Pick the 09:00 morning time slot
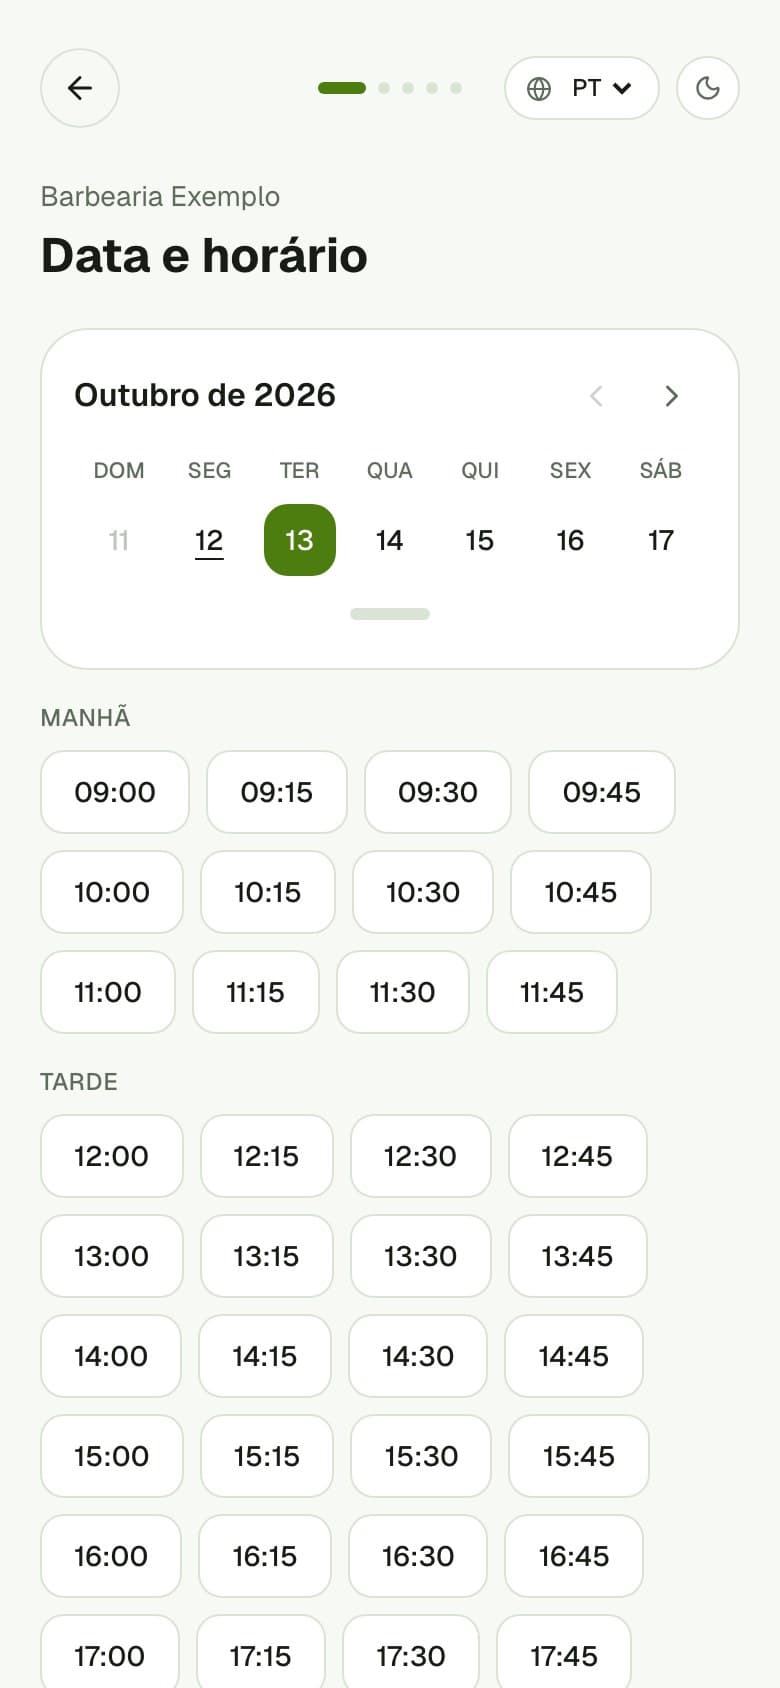 point(115,792)
